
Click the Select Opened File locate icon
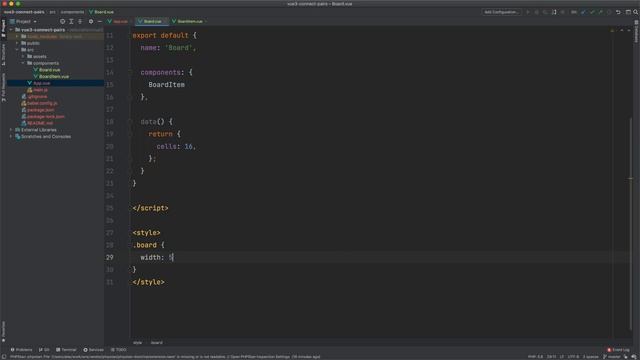[x=62, y=21]
